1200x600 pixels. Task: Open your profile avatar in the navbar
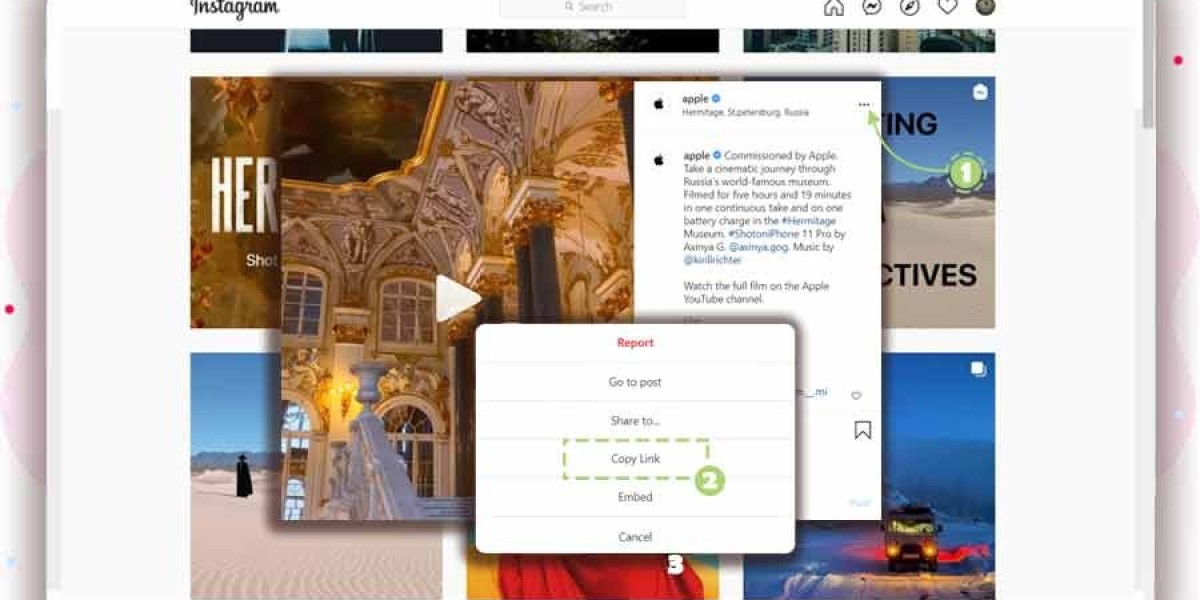click(x=984, y=7)
